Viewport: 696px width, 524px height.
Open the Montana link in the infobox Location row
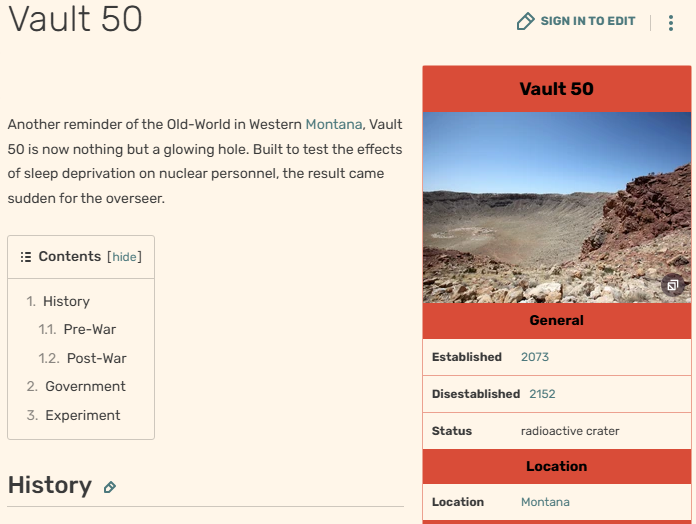(x=545, y=502)
